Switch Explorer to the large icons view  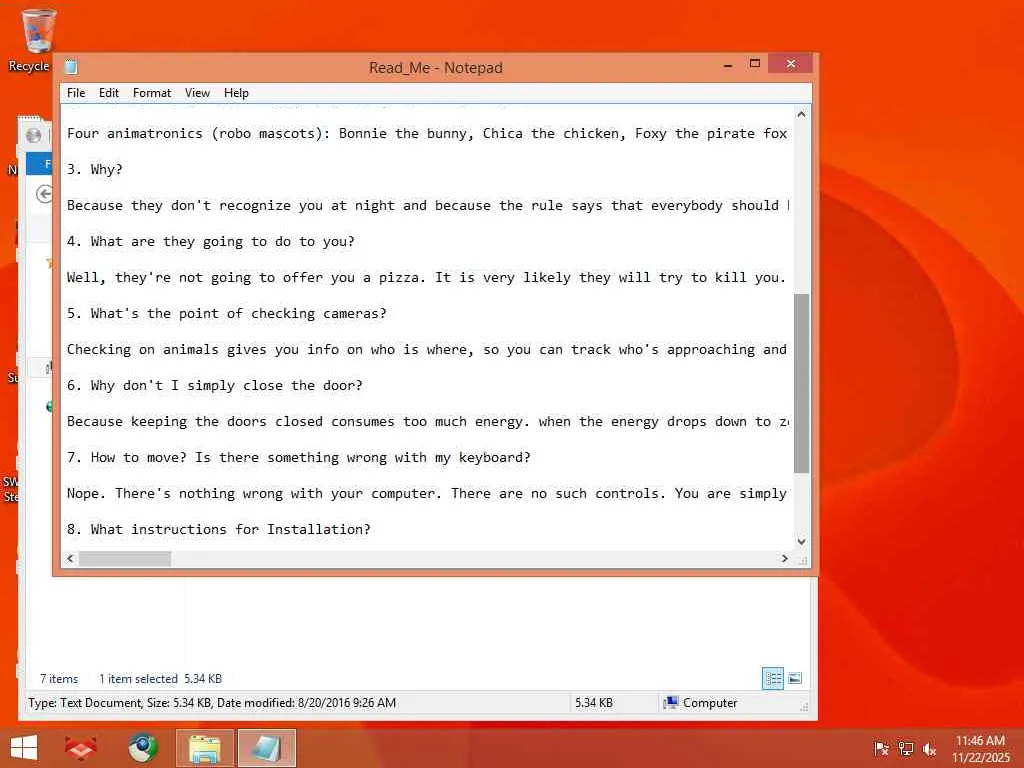795,679
